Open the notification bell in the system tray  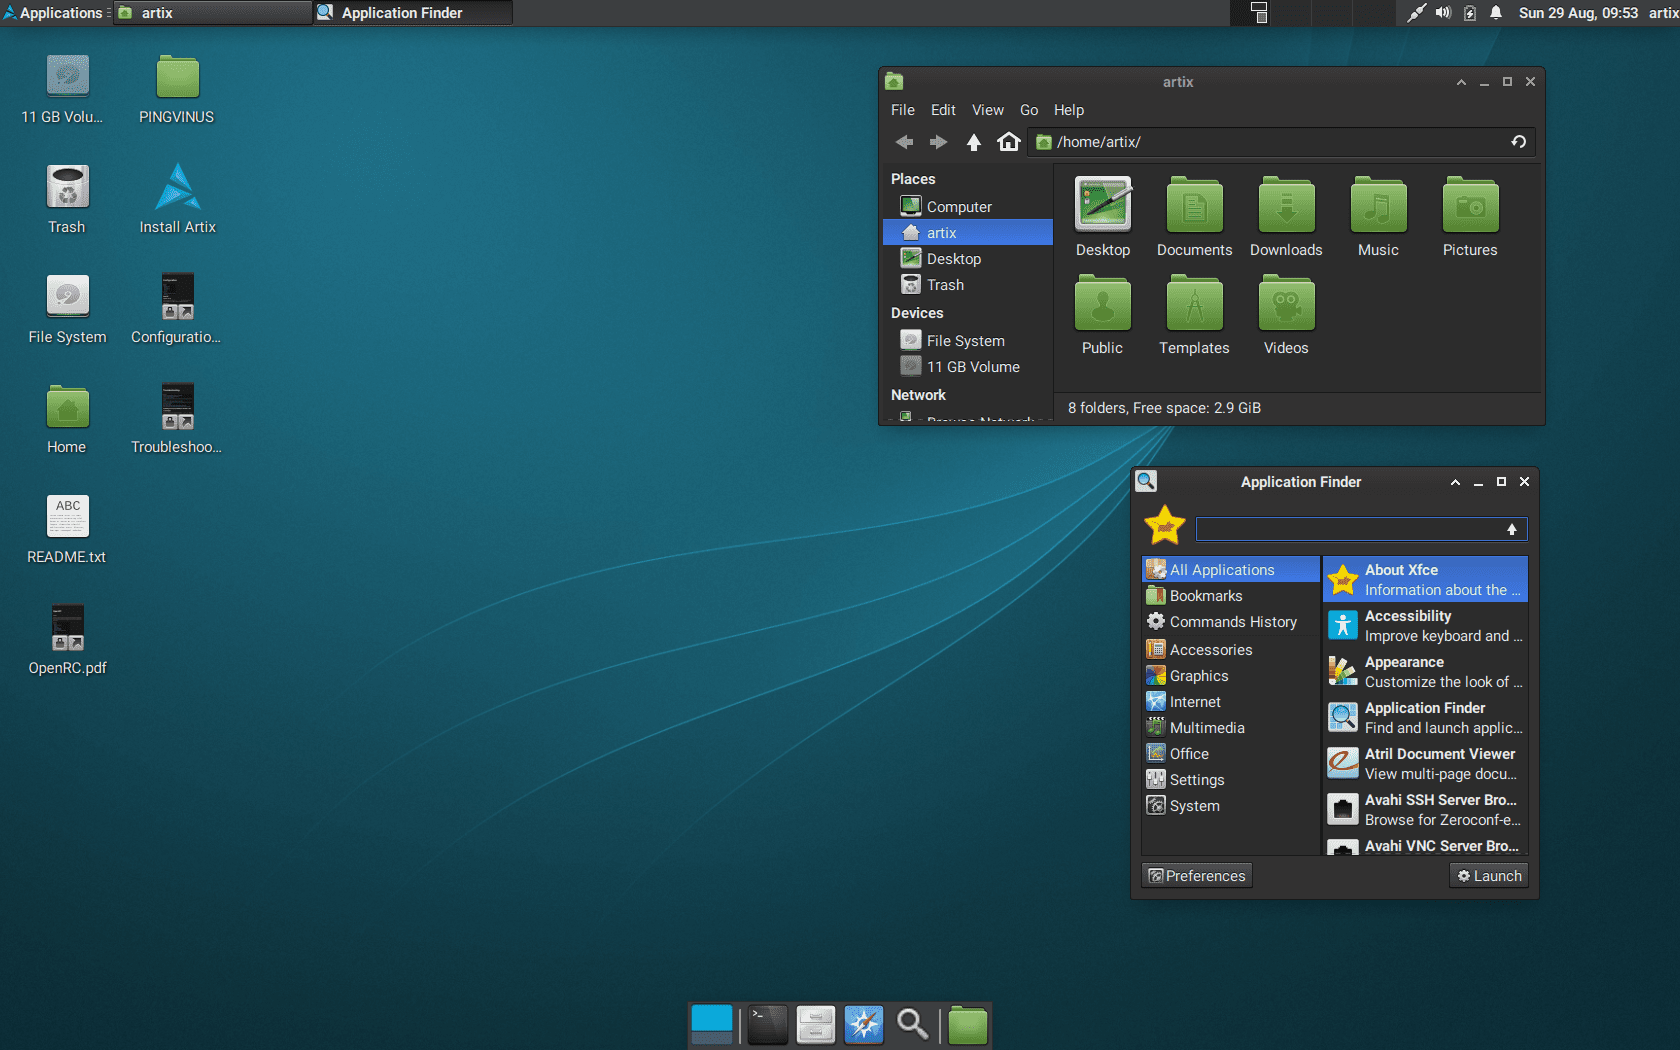click(x=1495, y=13)
